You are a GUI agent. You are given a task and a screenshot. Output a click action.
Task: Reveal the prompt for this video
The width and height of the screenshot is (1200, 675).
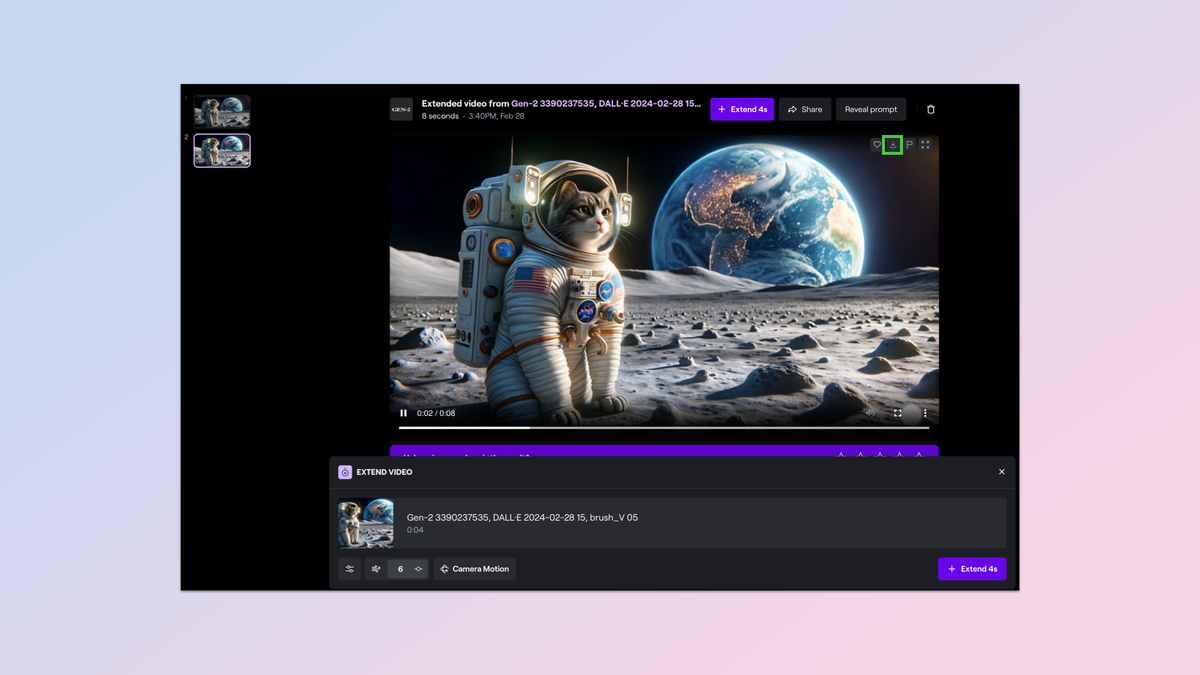pos(871,109)
